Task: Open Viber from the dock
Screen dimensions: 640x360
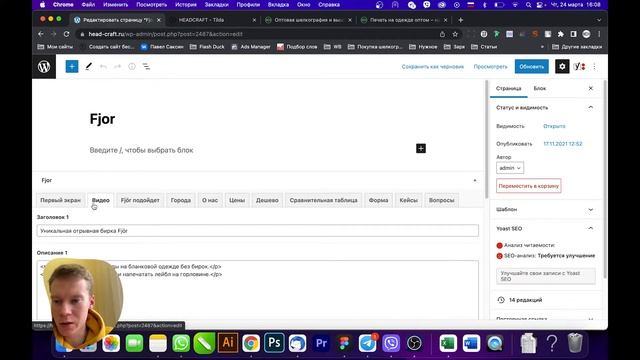Action: [x=391, y=343]
